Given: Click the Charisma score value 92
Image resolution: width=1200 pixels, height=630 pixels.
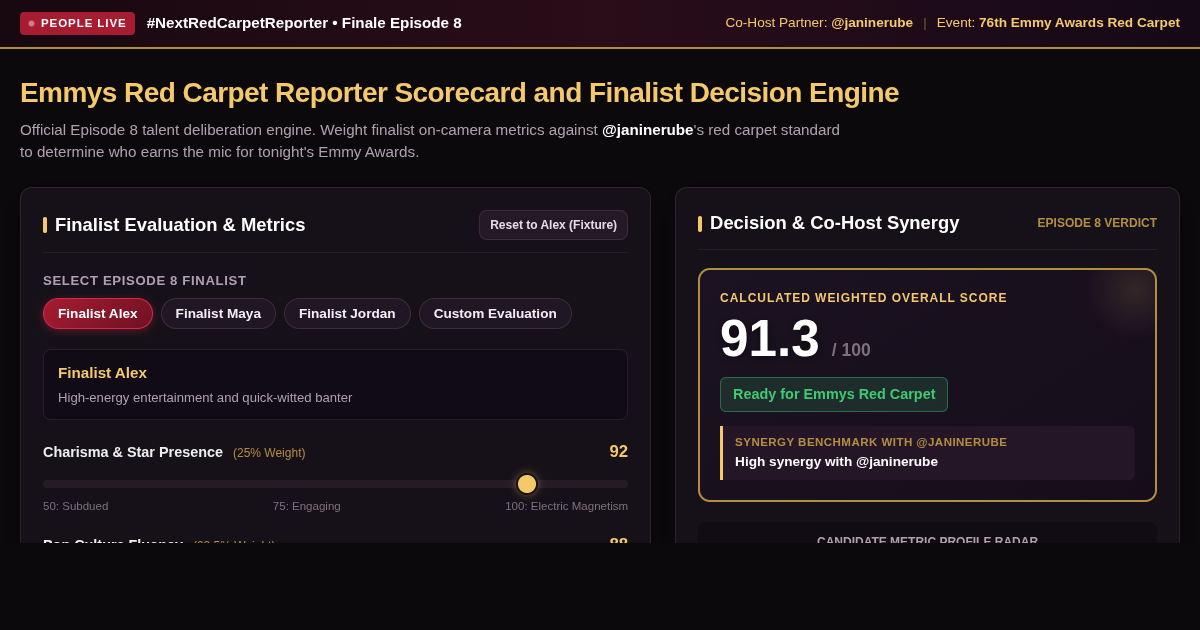Looking at the screenshot, I should click(618, 452).
